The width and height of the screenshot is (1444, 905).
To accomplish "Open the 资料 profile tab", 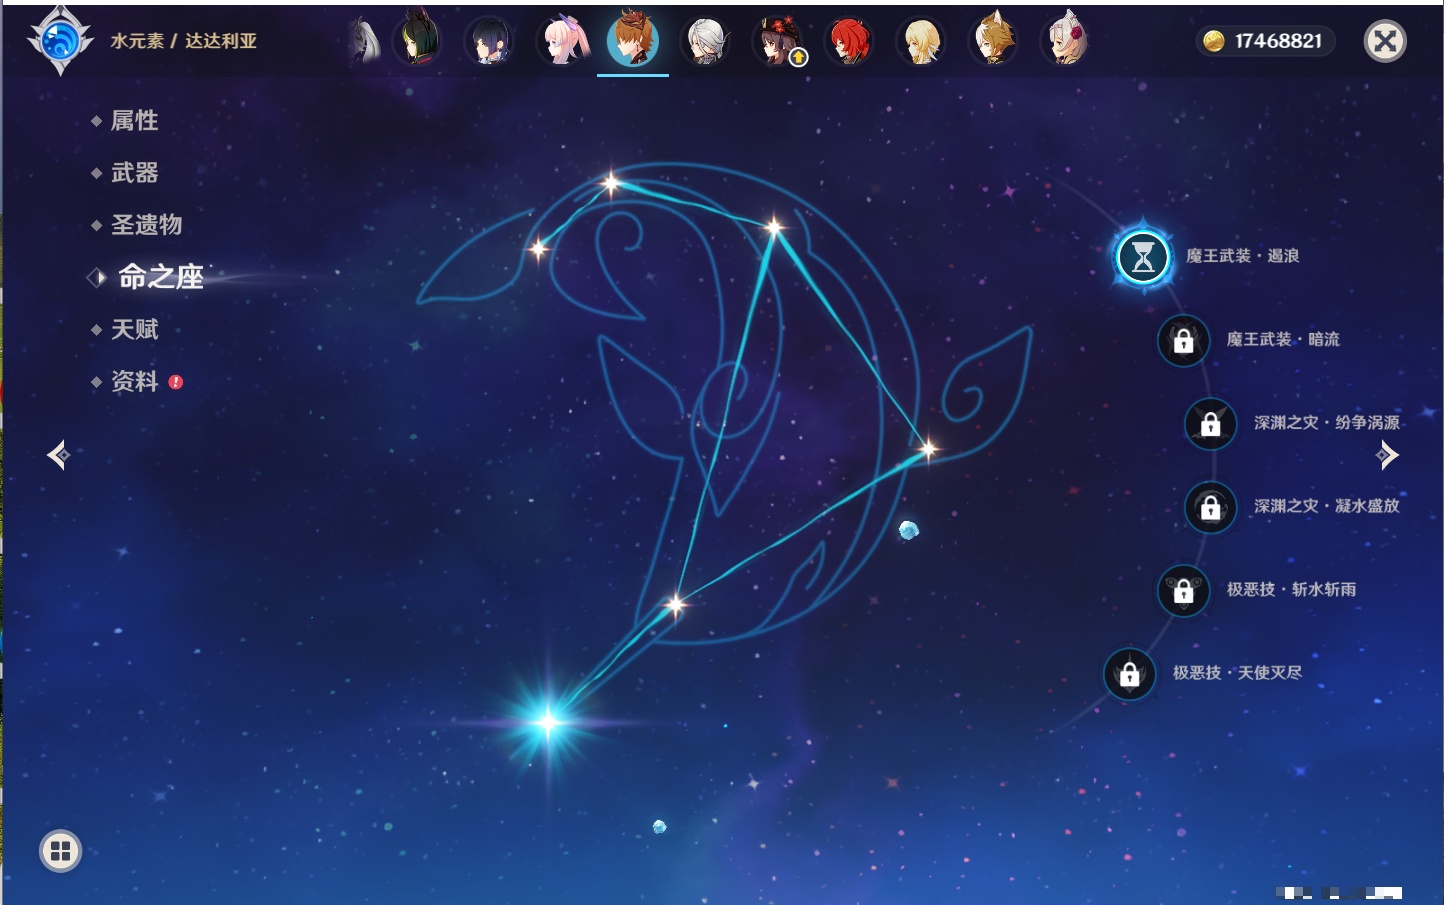I will [x=134, y=381].
